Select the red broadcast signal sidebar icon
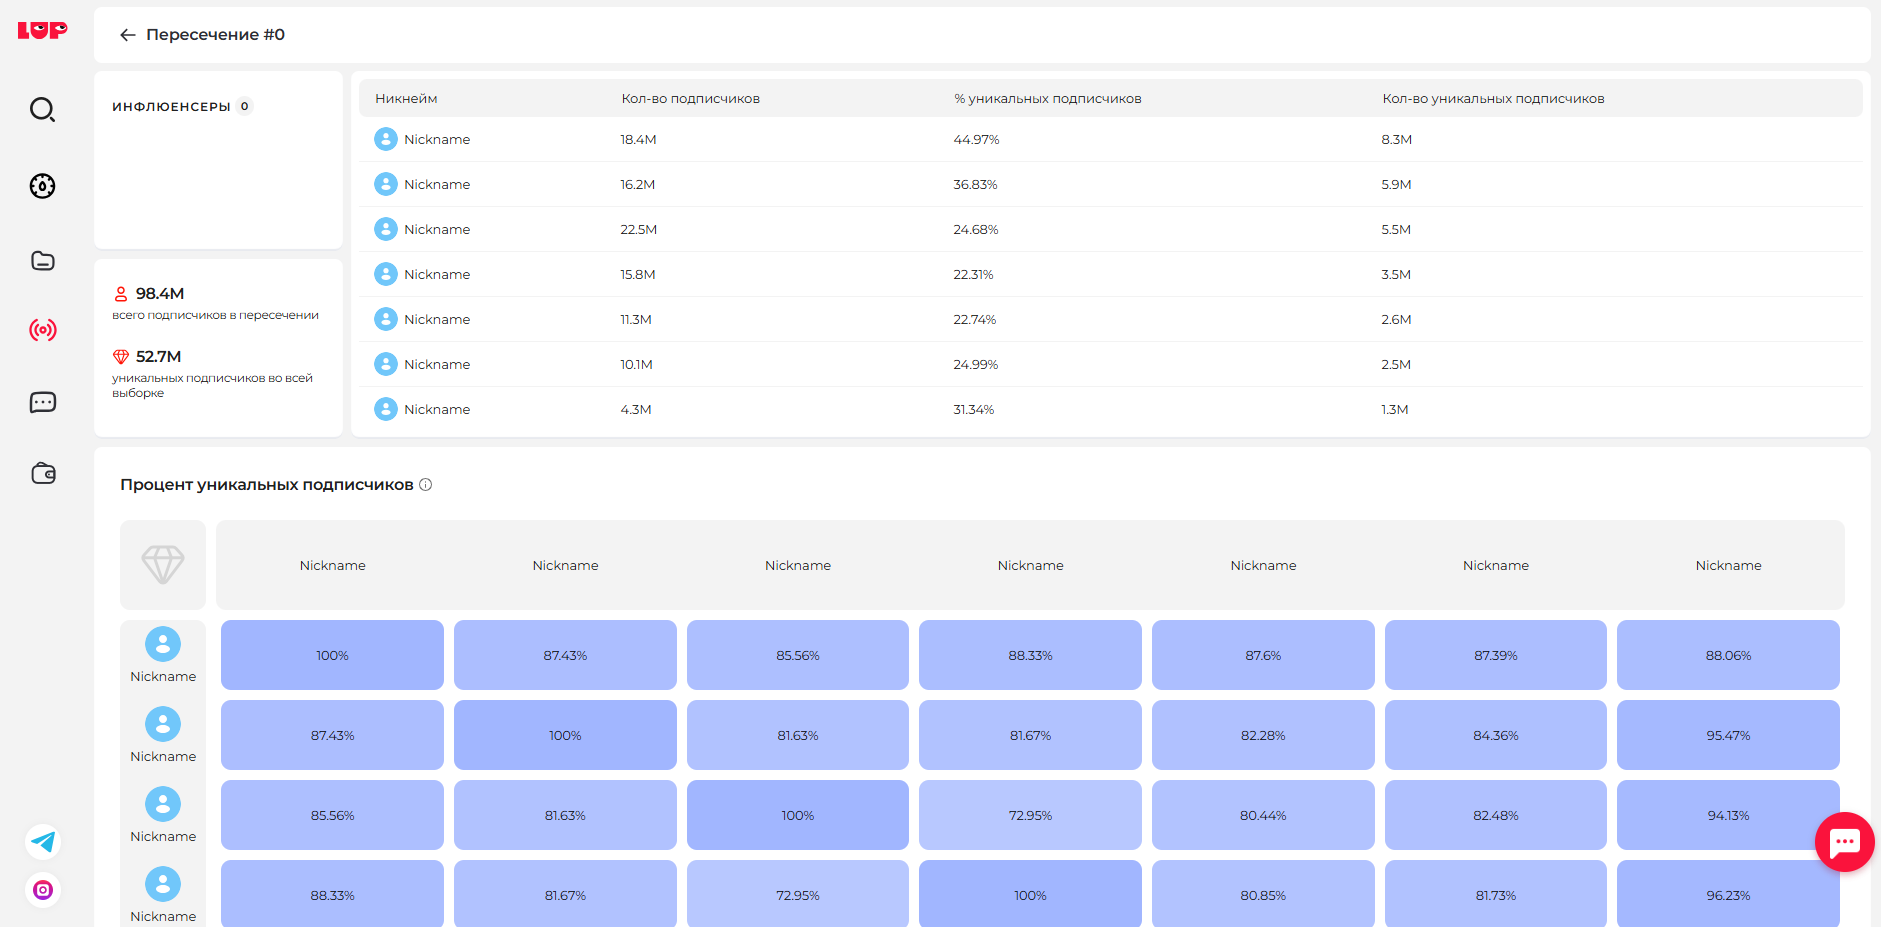Screen dimensions: 1881x927 coord(42,330)
